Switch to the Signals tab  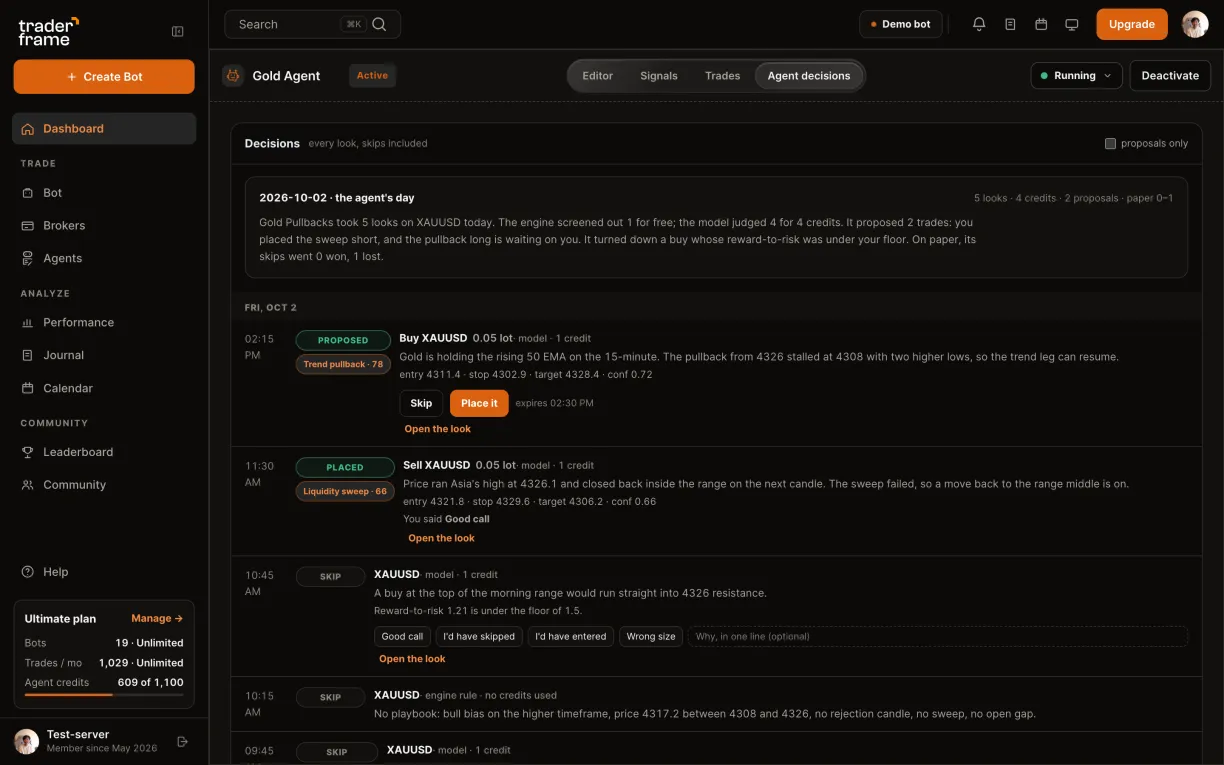(x=659, y=76)
